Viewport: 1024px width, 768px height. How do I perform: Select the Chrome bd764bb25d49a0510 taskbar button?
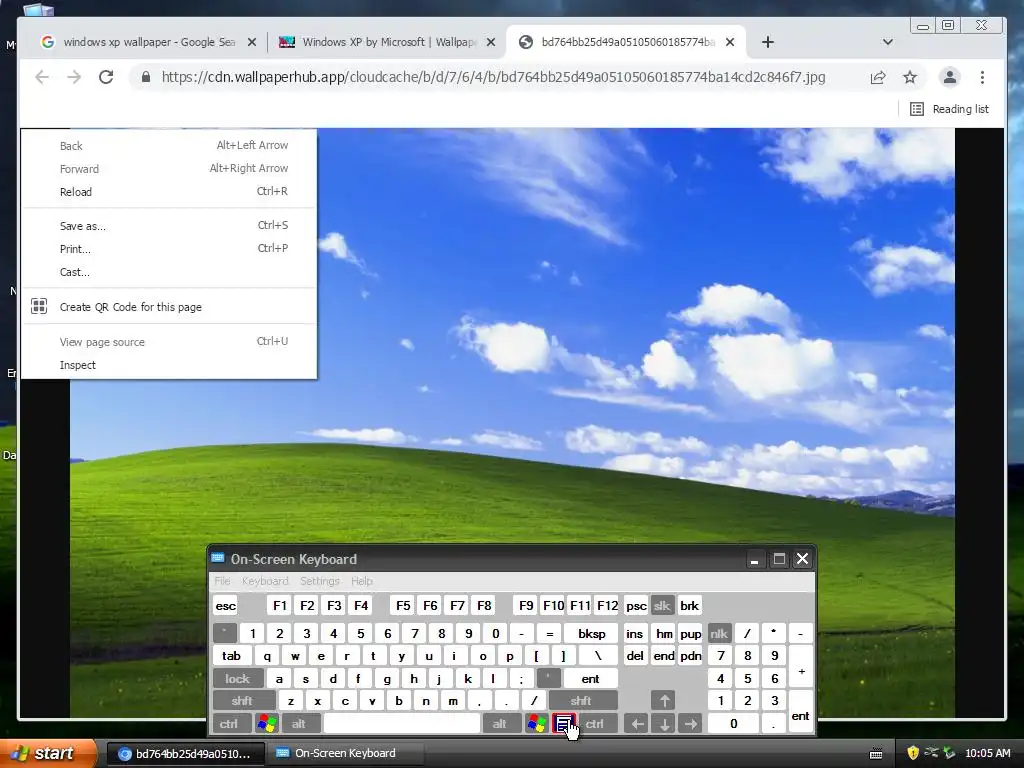click(185, 754)
